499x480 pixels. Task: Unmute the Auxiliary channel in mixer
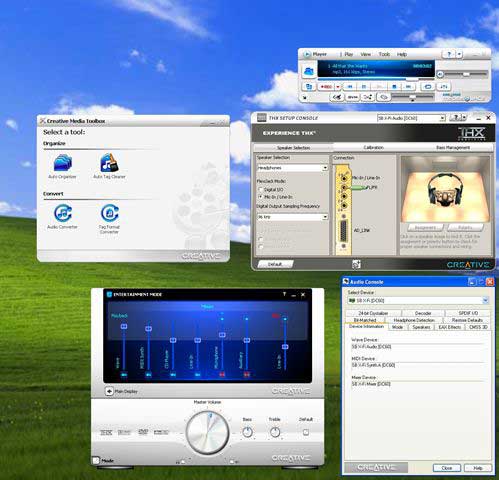click(x=247, y=375)
